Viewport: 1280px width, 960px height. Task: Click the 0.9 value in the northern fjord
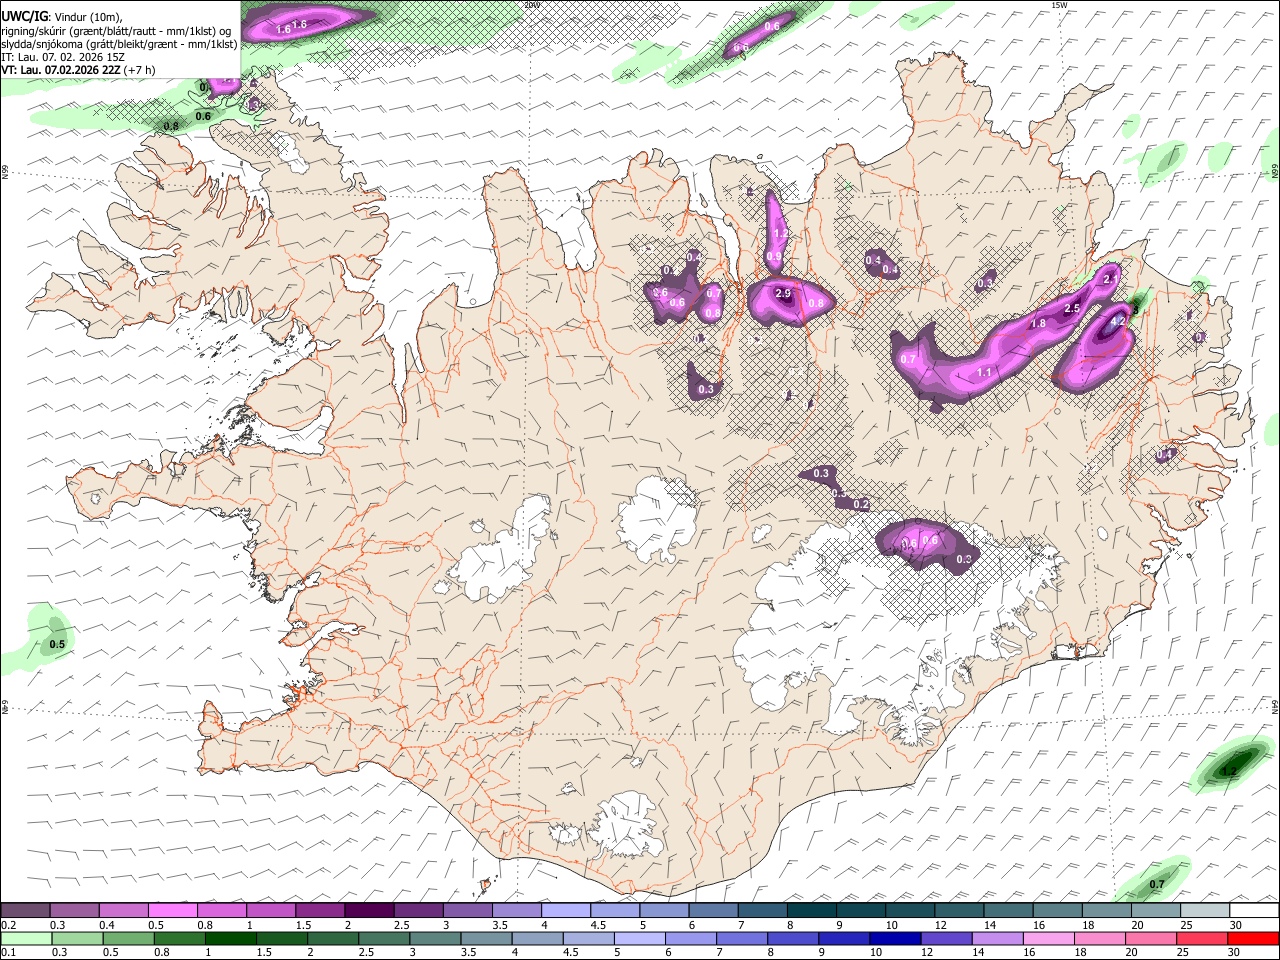pos(774,257)
